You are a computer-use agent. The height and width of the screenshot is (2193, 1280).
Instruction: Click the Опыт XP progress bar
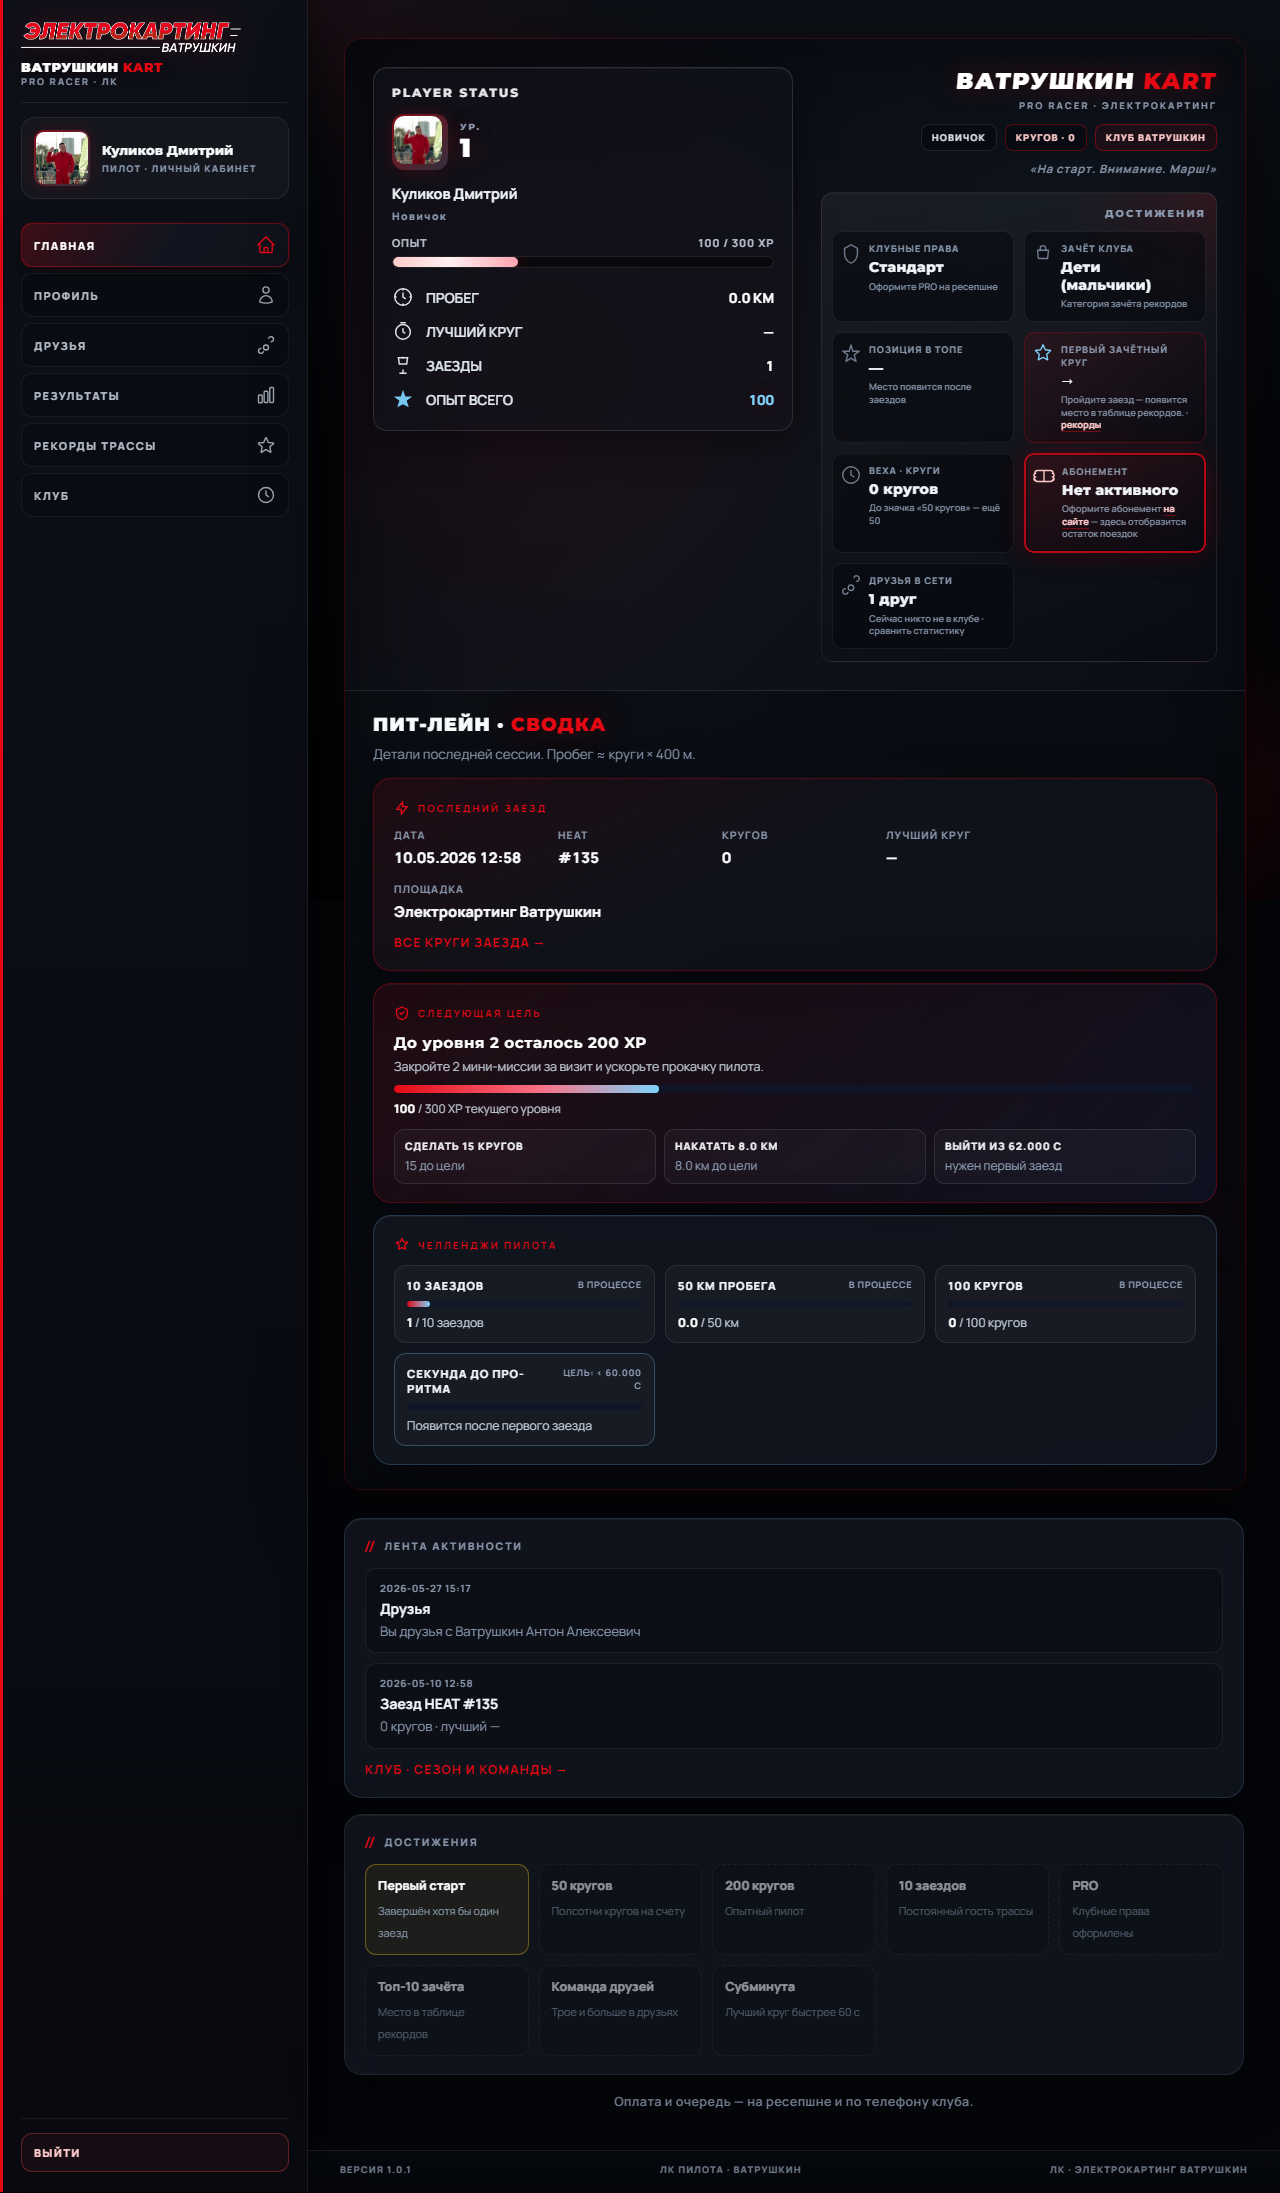point(583,262)
